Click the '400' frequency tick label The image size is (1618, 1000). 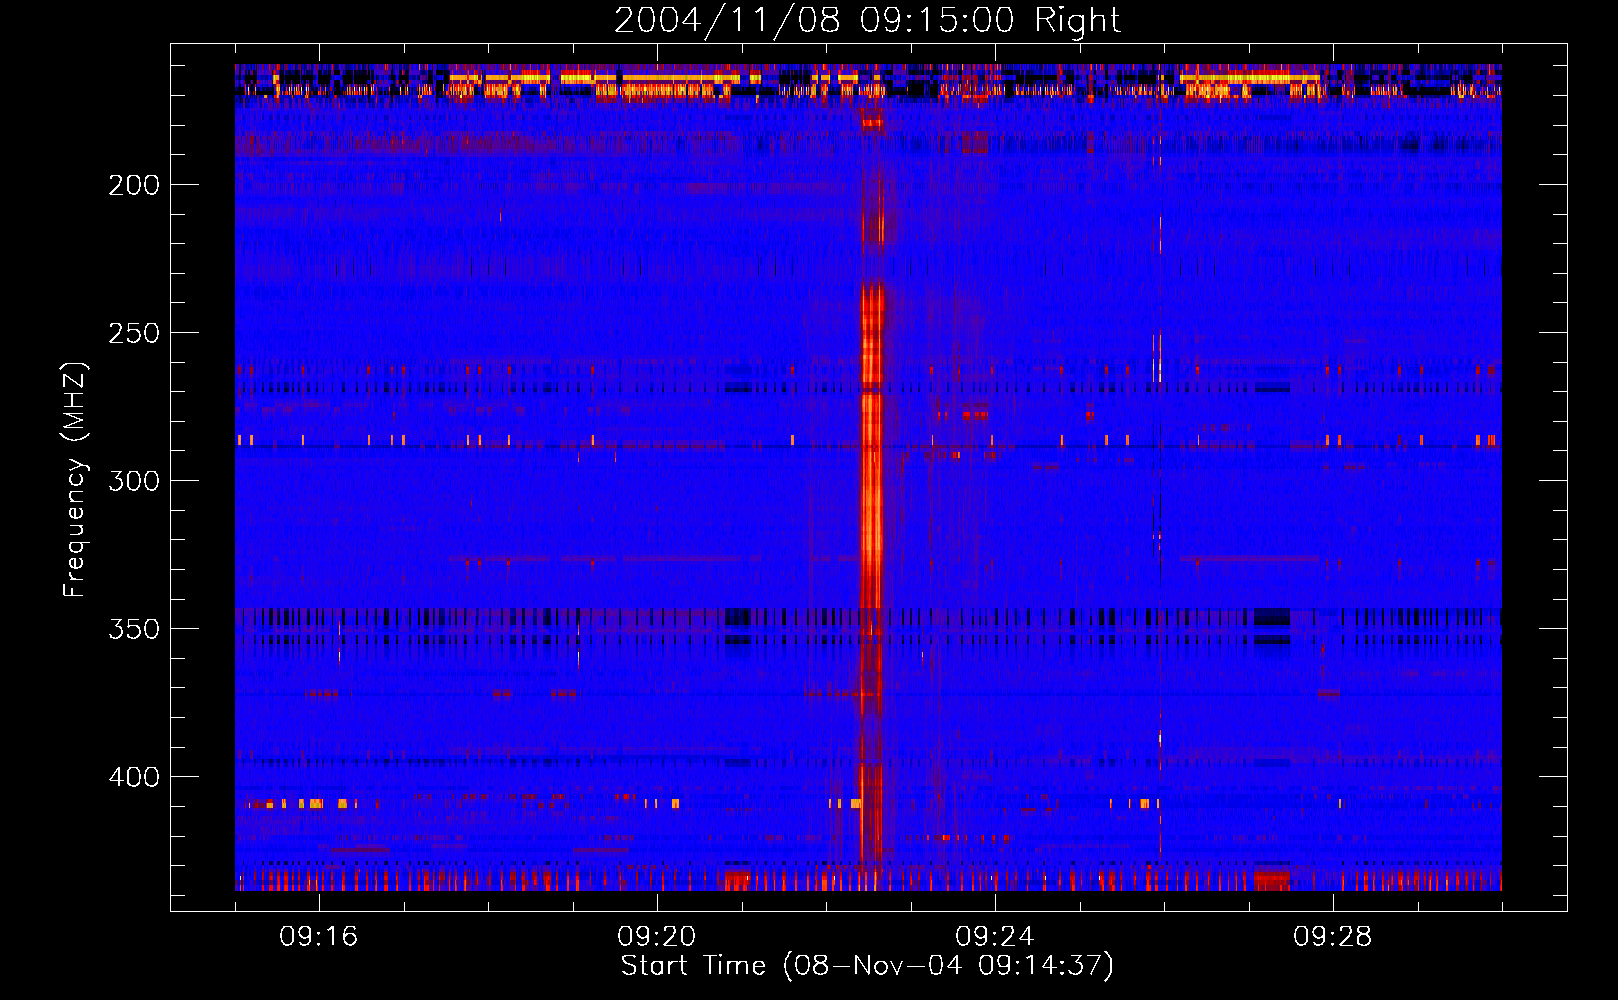134,777
